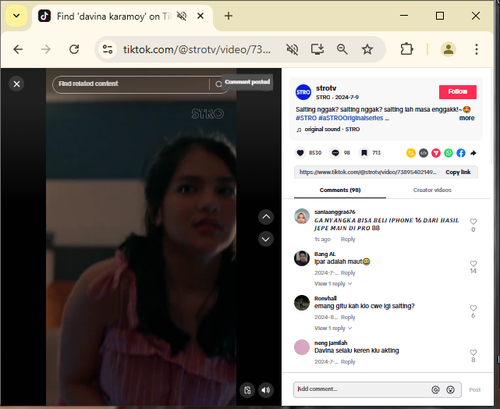
Task: Open the Chrome profile avatar
Action: [x=448, y=49]
